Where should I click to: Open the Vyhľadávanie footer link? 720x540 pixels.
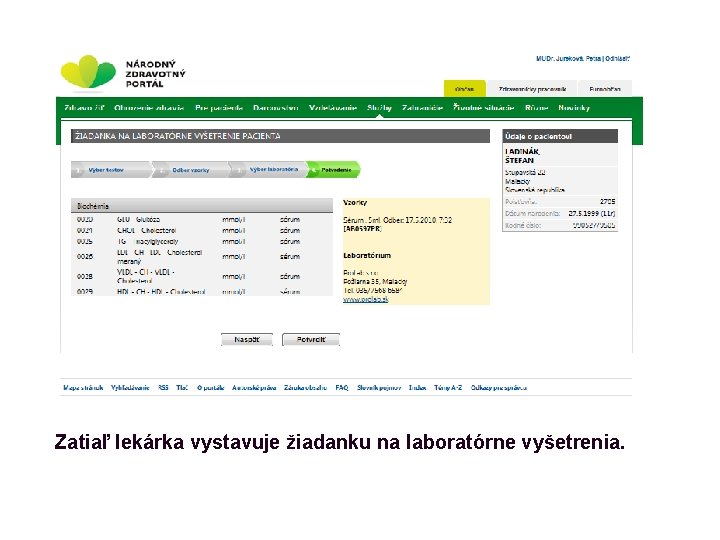click(x=130, y=388)
